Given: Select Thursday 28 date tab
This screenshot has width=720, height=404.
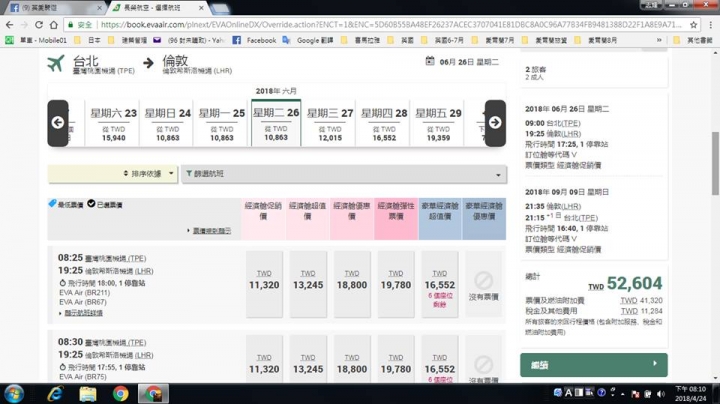Looking at the screenshot, I should [384, 123].
